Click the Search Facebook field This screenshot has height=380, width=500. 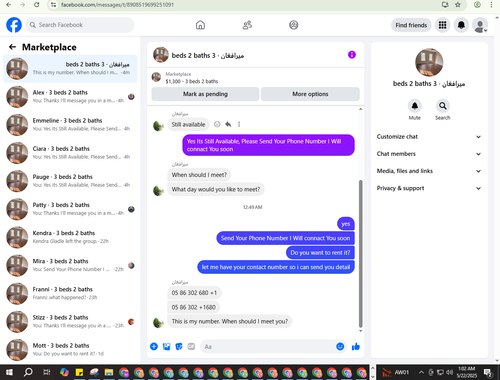(80, 25)
